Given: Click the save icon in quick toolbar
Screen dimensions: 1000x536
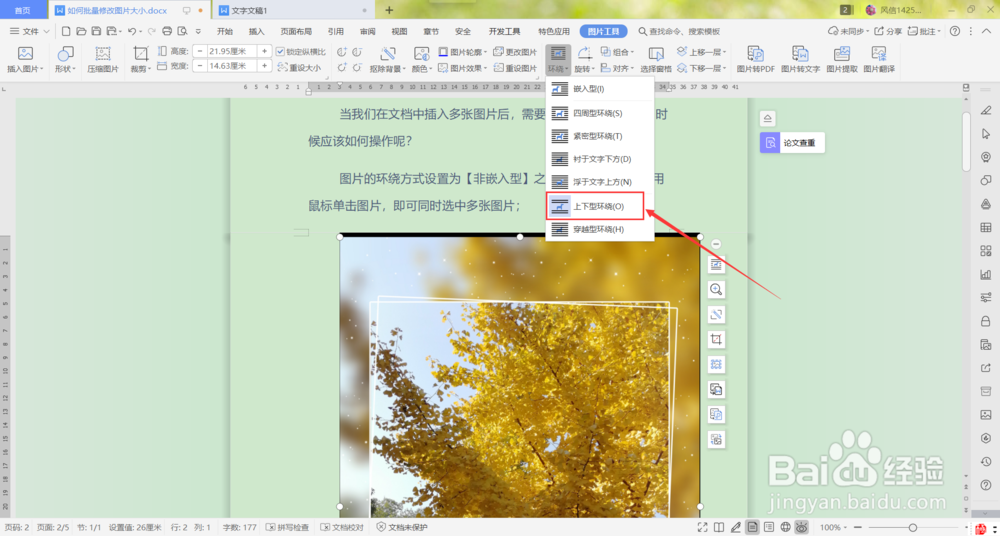Looking at the screenshot, I should pos(96,31).
